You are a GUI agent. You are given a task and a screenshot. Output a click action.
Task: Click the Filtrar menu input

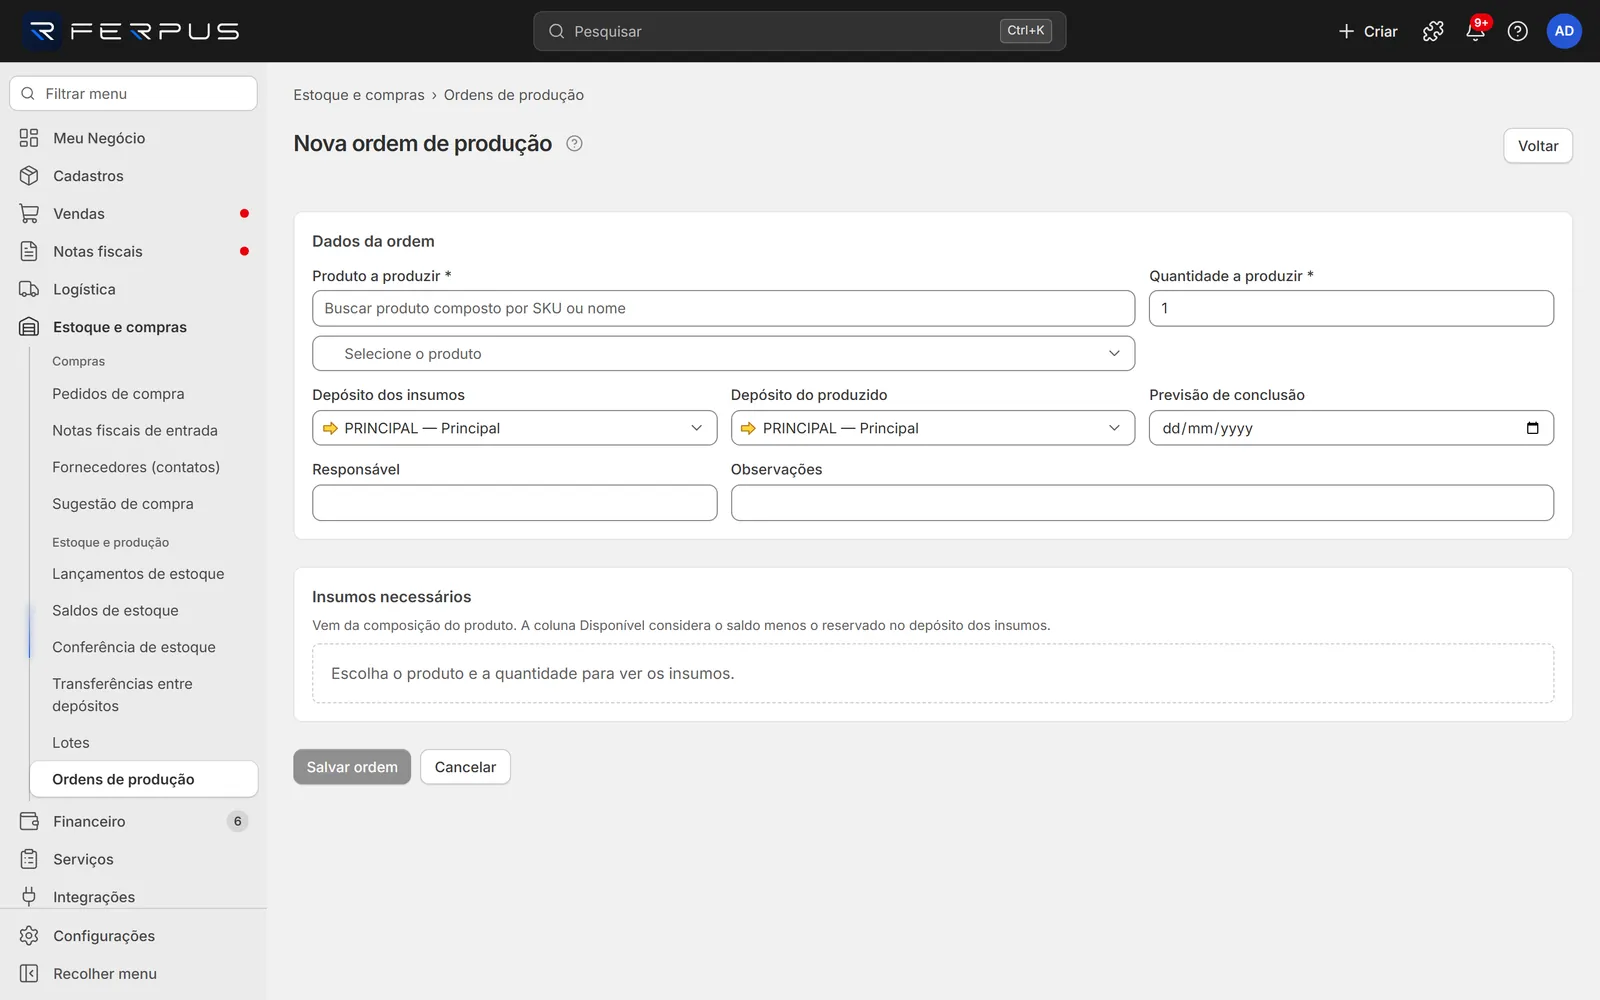133,94
